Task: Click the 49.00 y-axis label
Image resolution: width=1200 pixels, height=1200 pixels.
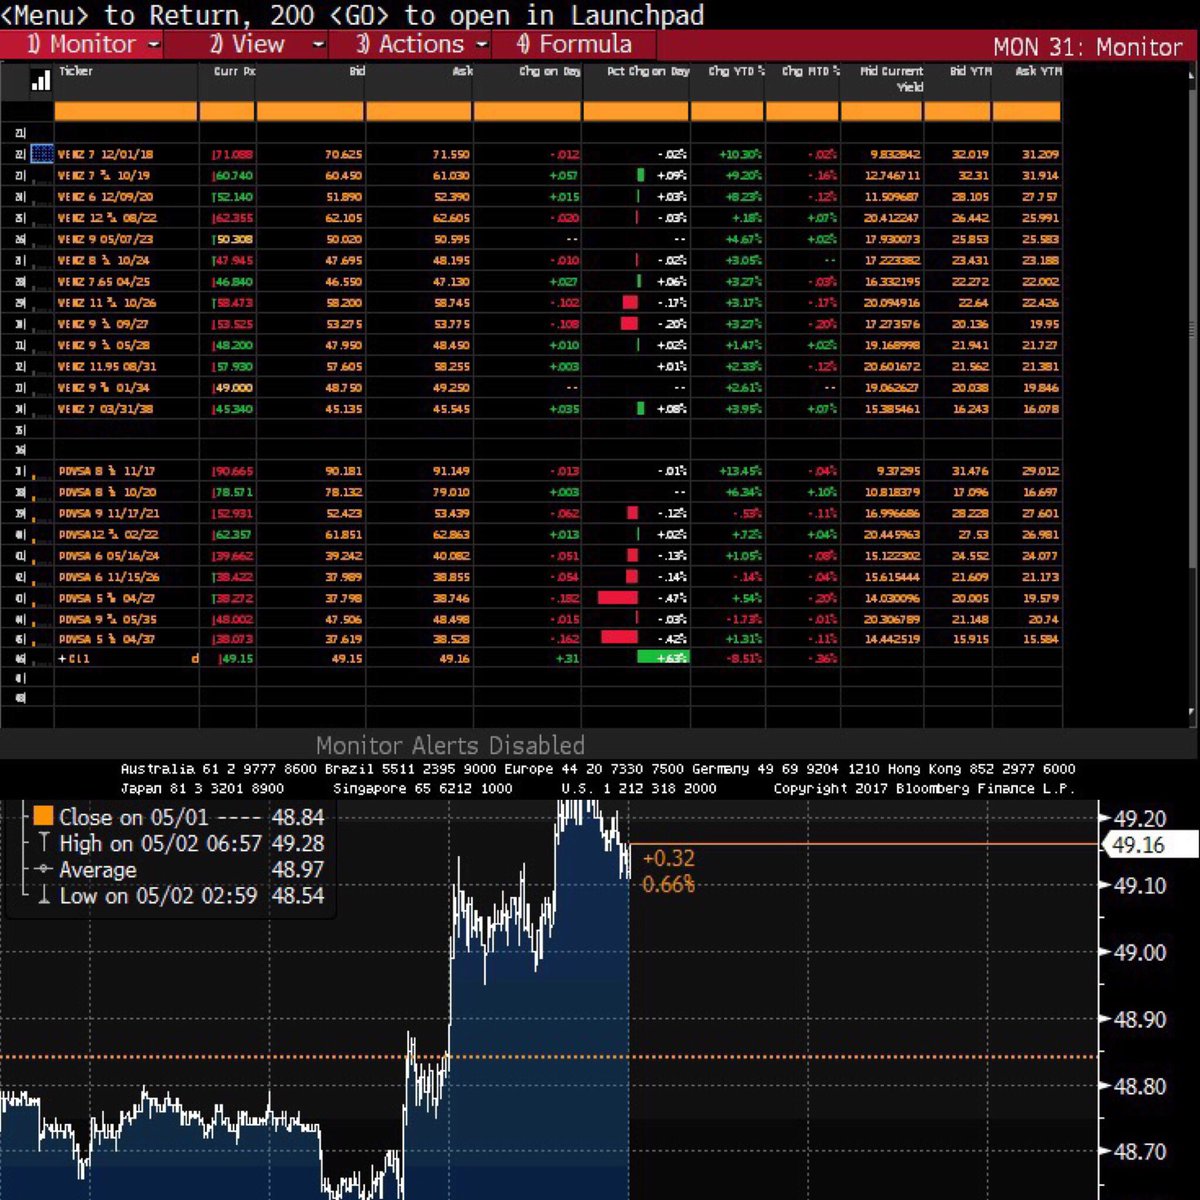Action: pos(1140,952)
